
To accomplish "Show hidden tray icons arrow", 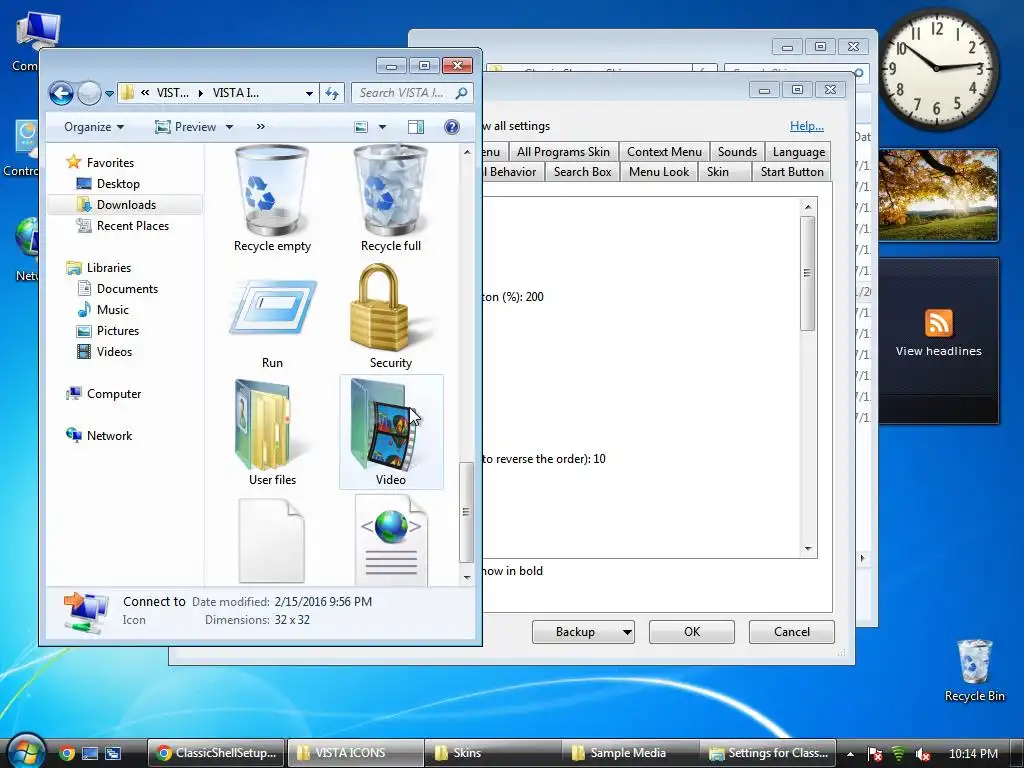I will tap(850, 754).
